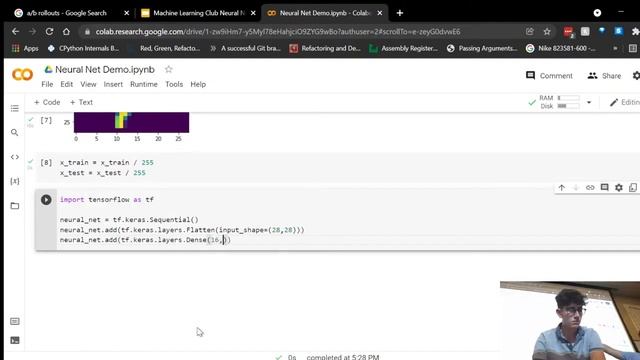
Task: Open the Edit menu
Action: click(67, 84)
